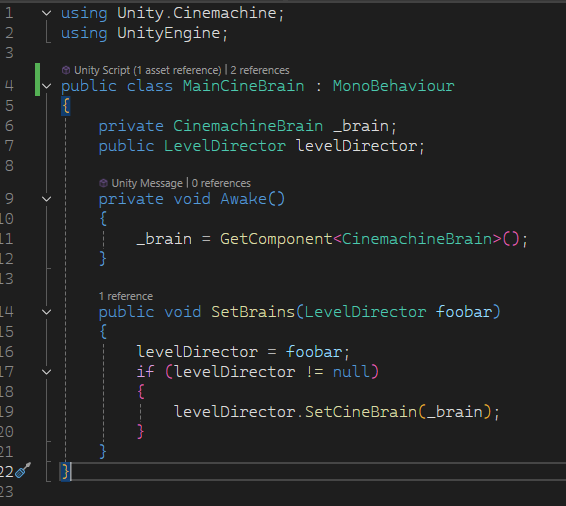Screen dimensions: 566x506
Task: Click the MonoBehaviour base class name
Action: click(x=393, y=86)
